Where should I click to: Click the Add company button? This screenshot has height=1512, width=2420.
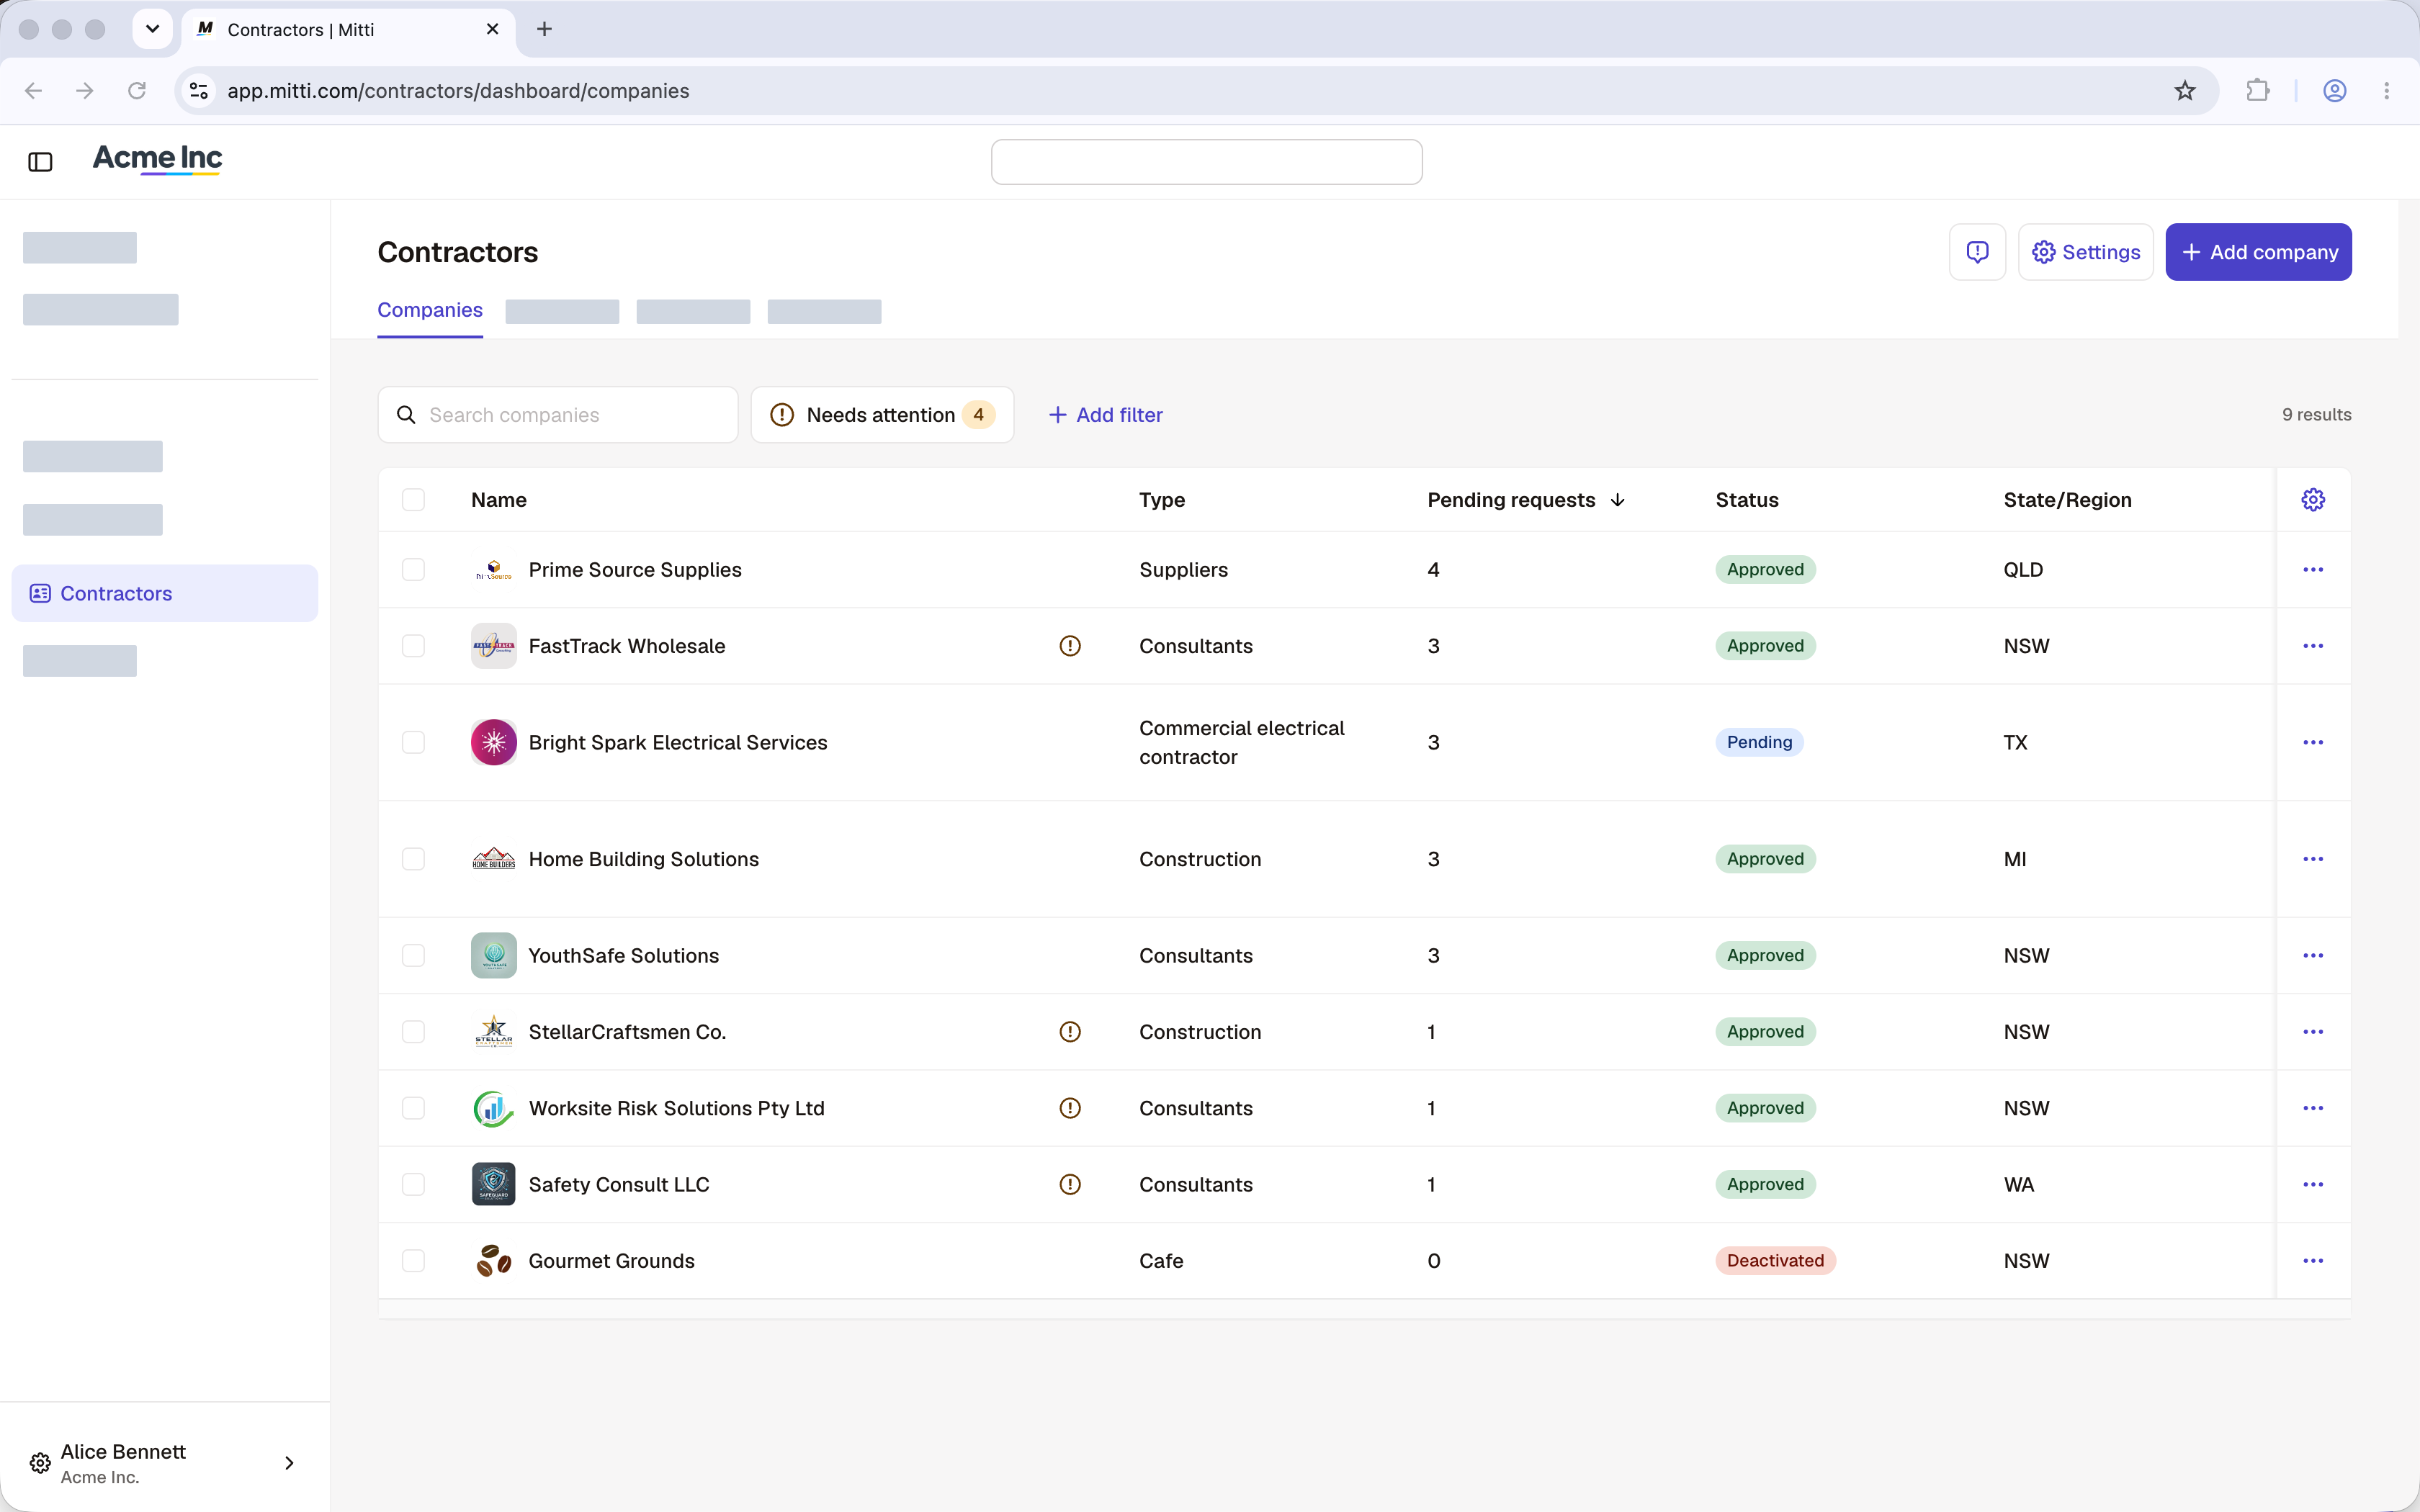click(2258, 252)
